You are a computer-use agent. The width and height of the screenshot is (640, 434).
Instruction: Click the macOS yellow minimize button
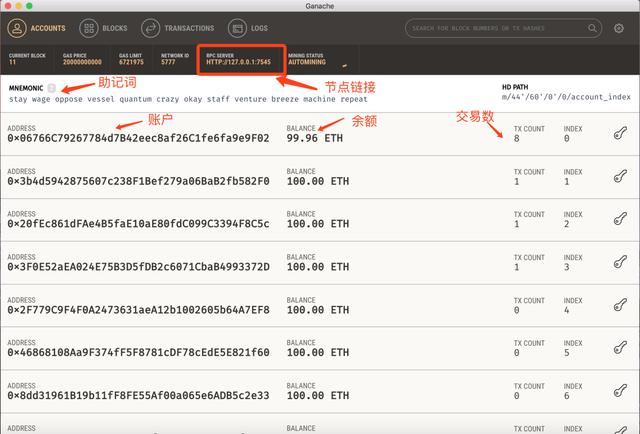(x=18, y=6)
